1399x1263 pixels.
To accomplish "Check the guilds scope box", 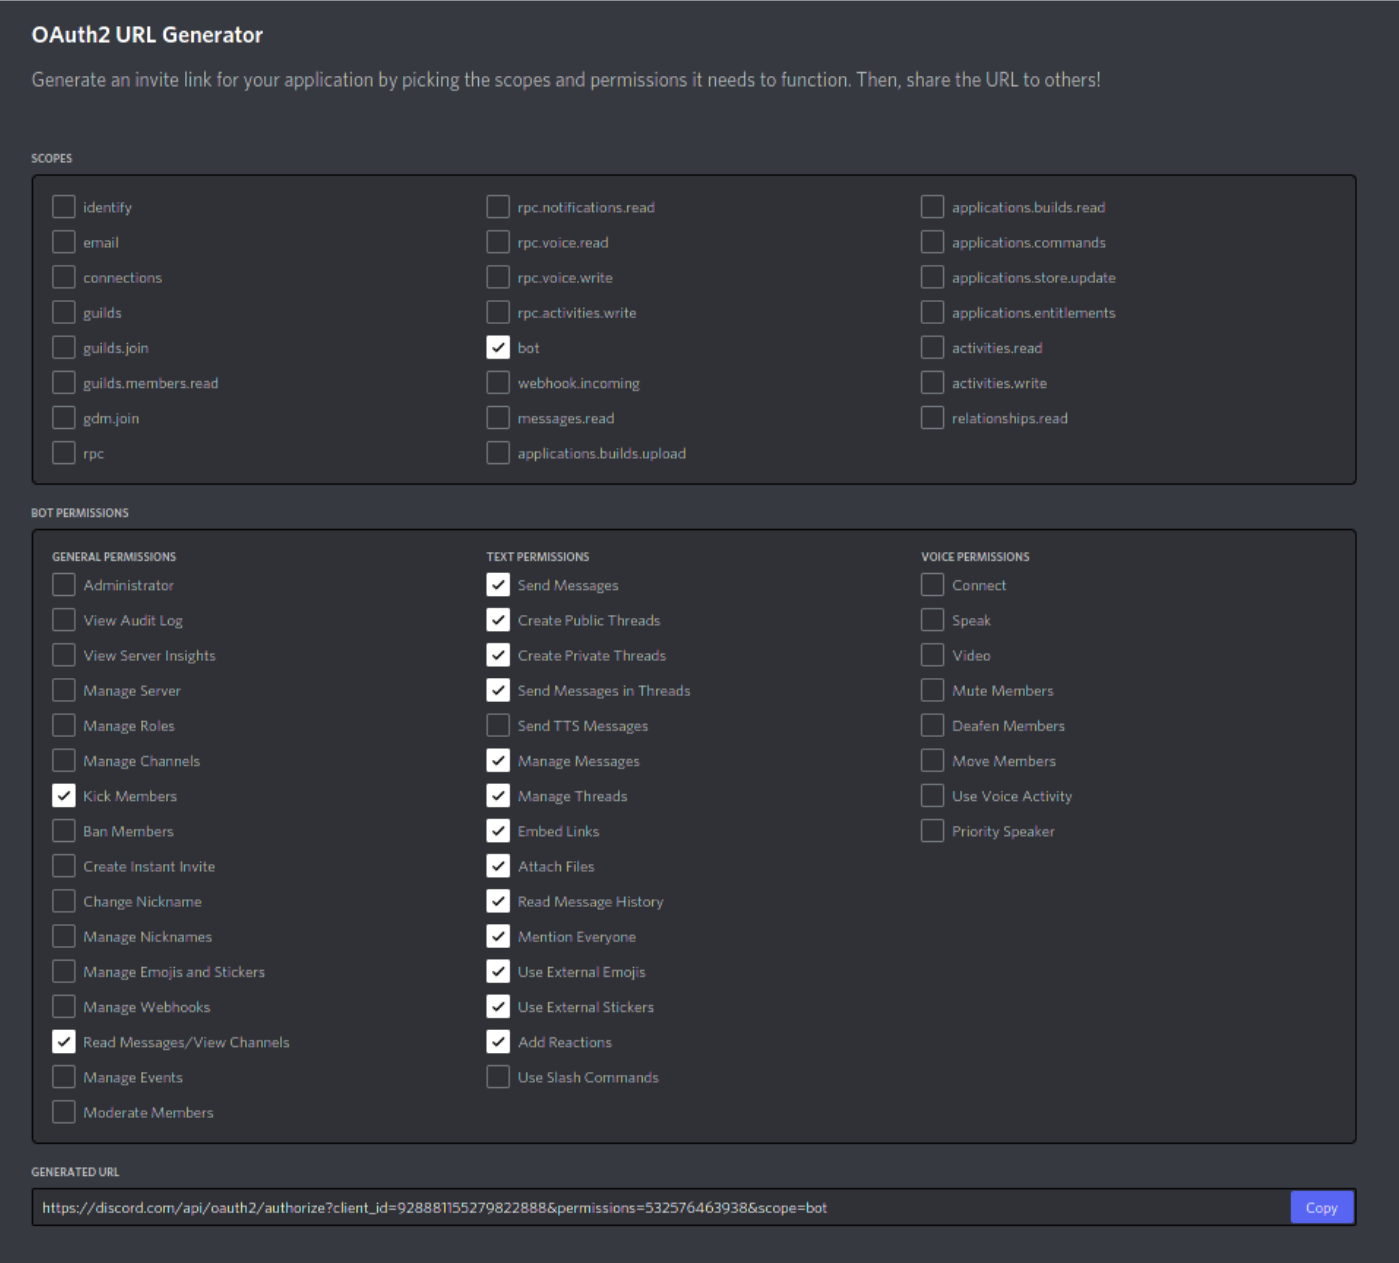I will pos(64,312).
